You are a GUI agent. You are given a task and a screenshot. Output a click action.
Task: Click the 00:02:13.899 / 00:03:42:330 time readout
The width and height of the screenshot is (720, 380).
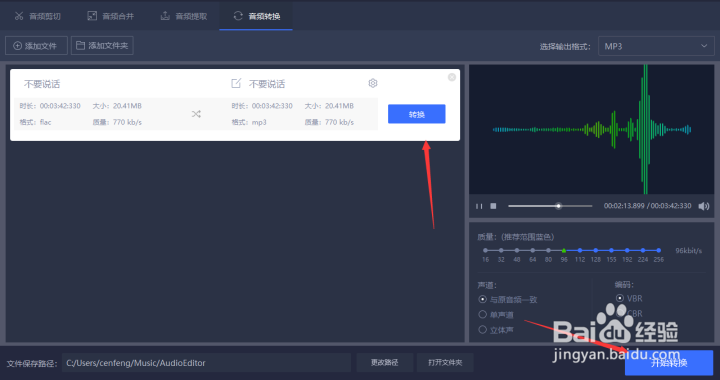tap(647, 206)
